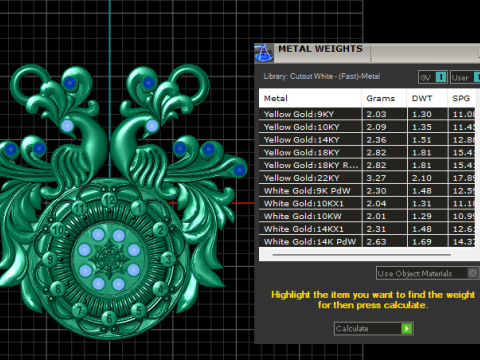Click the number 12 on the clock model
Viewport: 480px width, 360px height.
point(109,200)
